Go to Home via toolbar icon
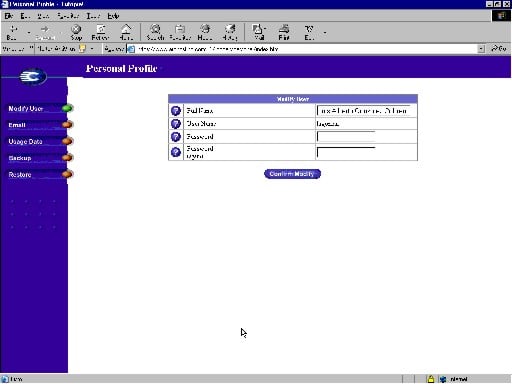 (126, 32)
